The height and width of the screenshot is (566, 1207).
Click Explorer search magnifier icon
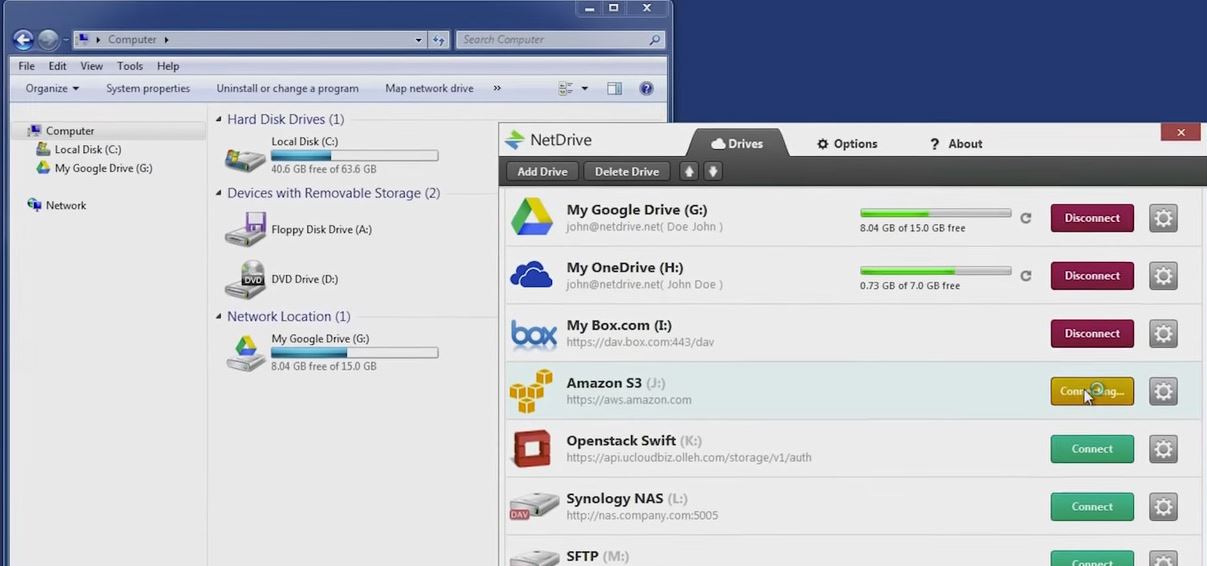point(655,40)
